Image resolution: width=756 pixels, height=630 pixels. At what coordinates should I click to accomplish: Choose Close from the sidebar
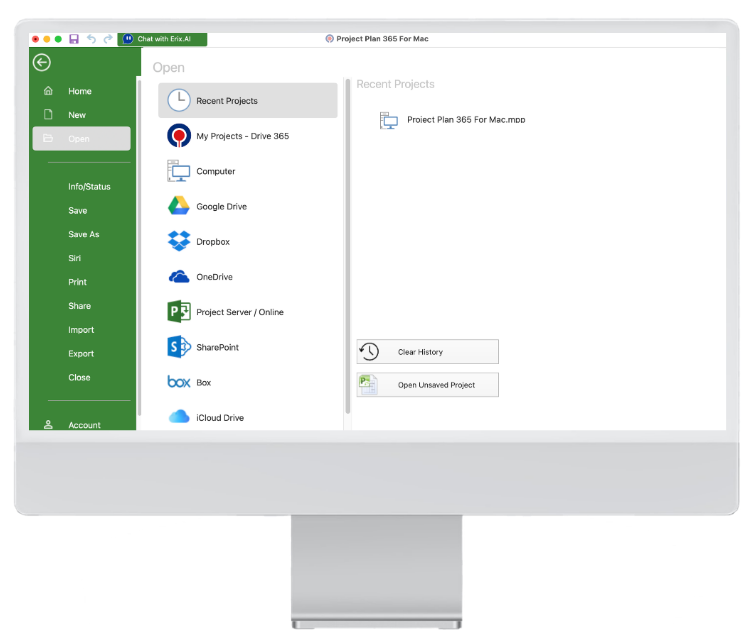(x=79, y=377)
